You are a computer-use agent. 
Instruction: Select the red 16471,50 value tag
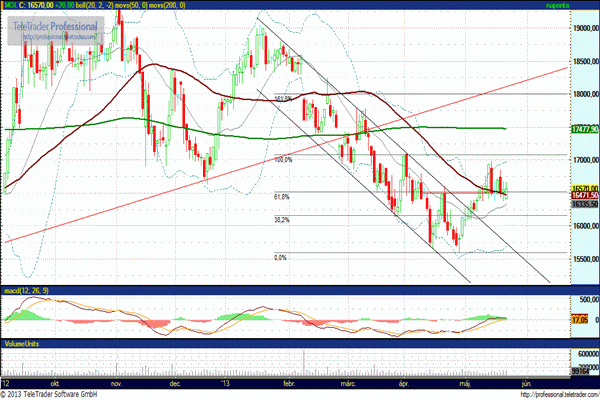pyautogui.click(x=585, y=196)
